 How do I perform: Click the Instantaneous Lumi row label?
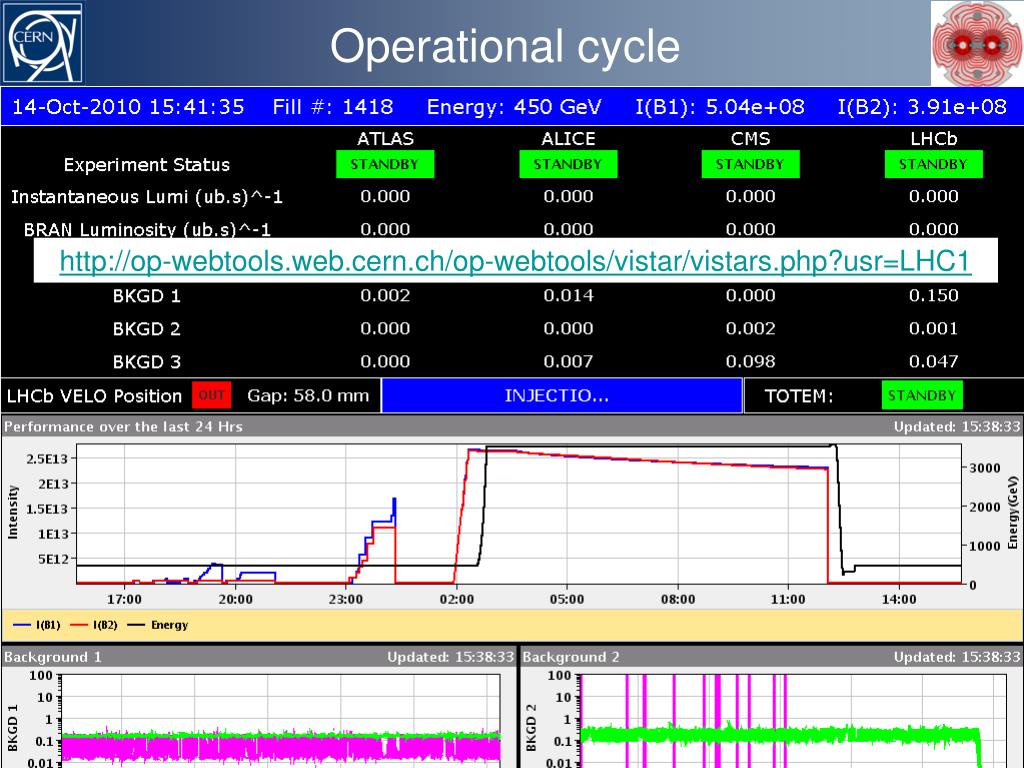[x=147, y=197]
